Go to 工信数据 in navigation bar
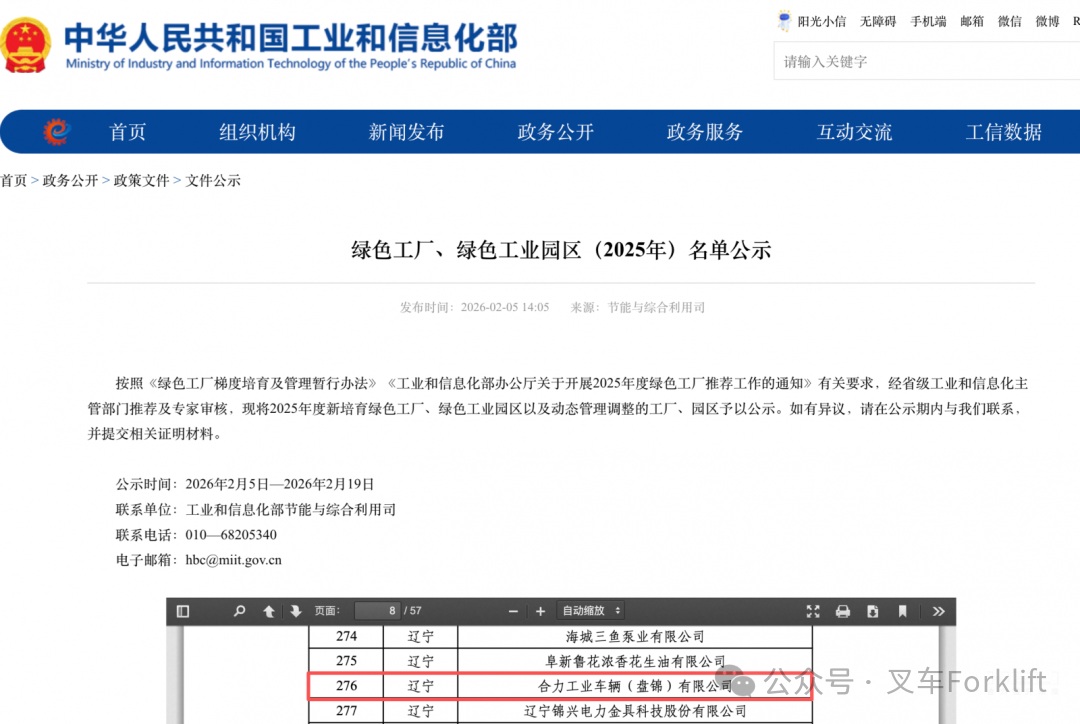This screenshot has width=1080, height=724. pyautogui.click(x=1003, y=132)
